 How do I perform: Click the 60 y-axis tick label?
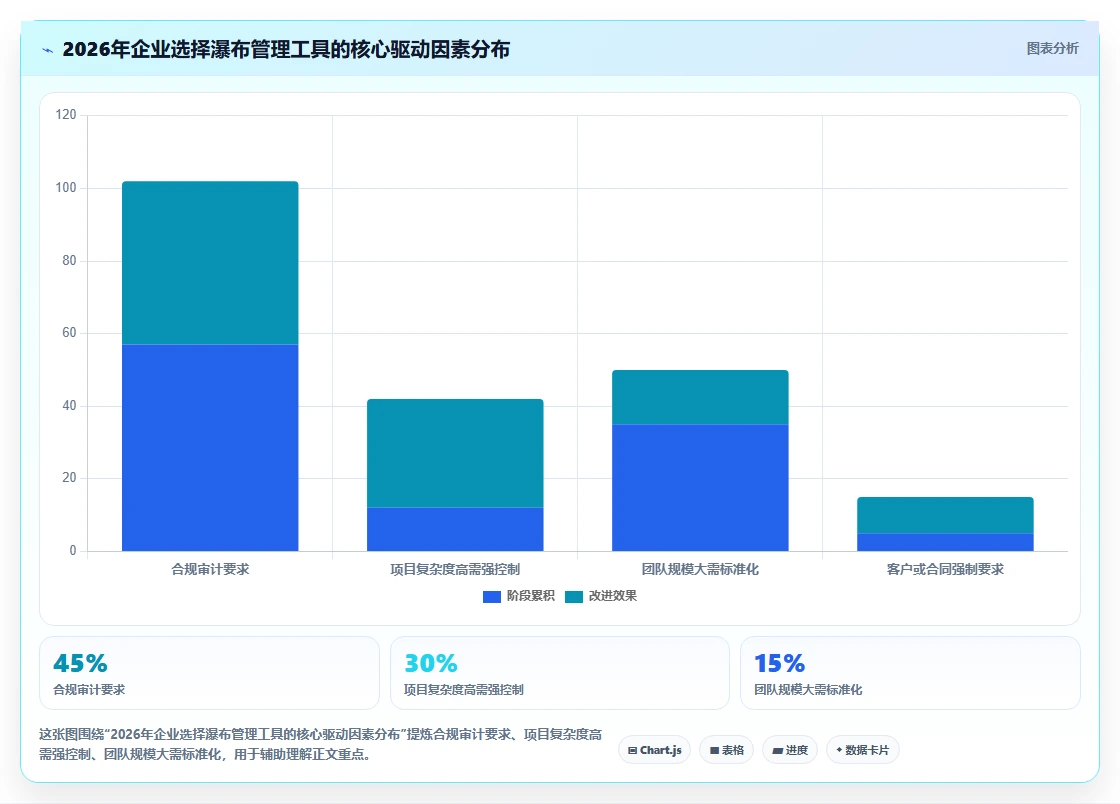(x=69, y=333)
